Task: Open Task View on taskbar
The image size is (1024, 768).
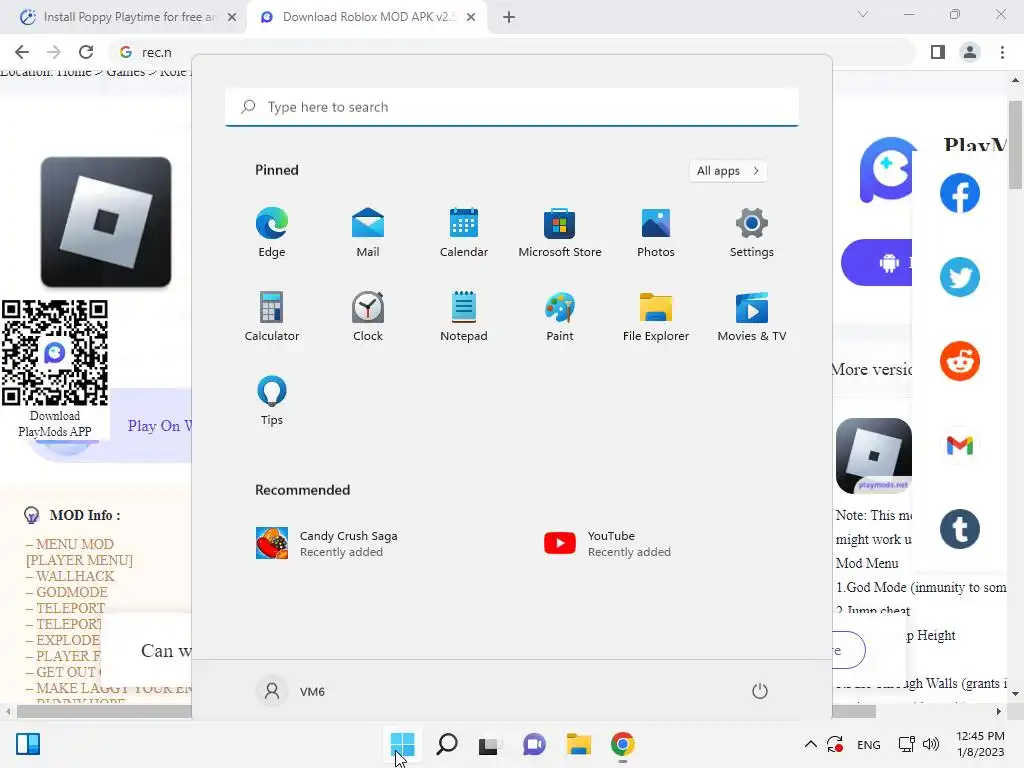Action: tap(490, 744)
